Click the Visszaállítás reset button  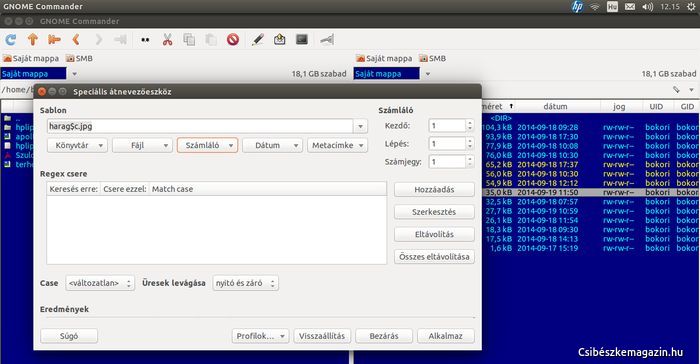coord(322,336)
